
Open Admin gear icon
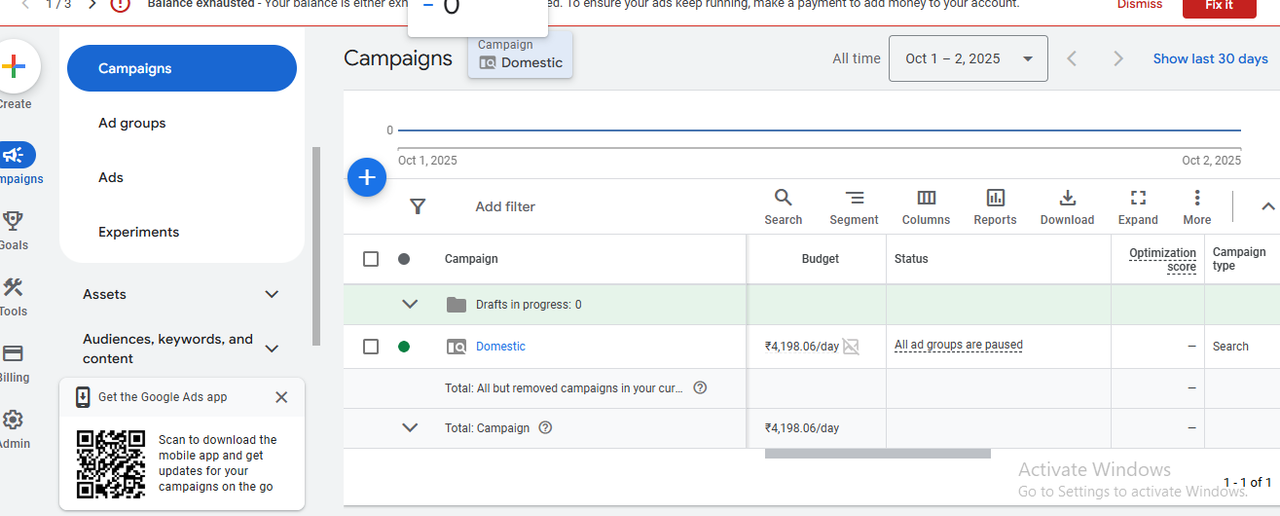(13, 419)
